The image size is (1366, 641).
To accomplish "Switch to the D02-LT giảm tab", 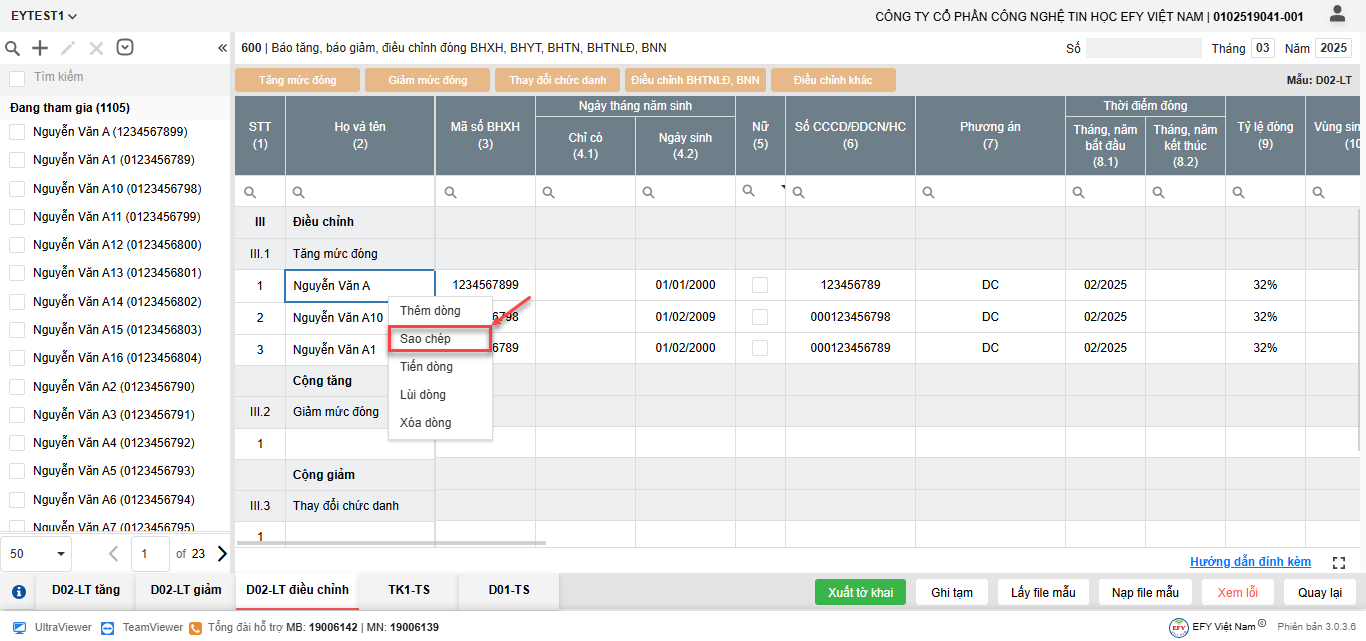I will pyautogui.click(x=186, y=590).
